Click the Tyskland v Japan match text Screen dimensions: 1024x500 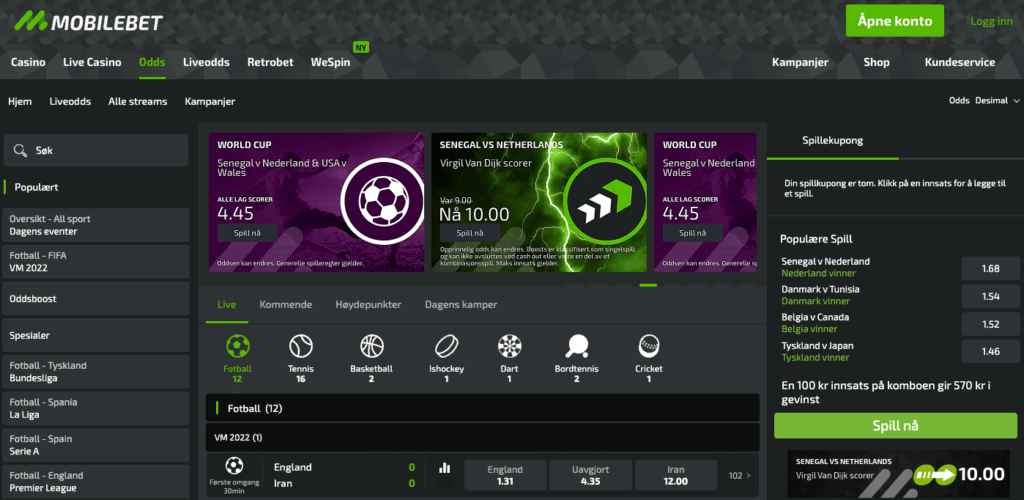pyautogui.click(x=818, y=345)
